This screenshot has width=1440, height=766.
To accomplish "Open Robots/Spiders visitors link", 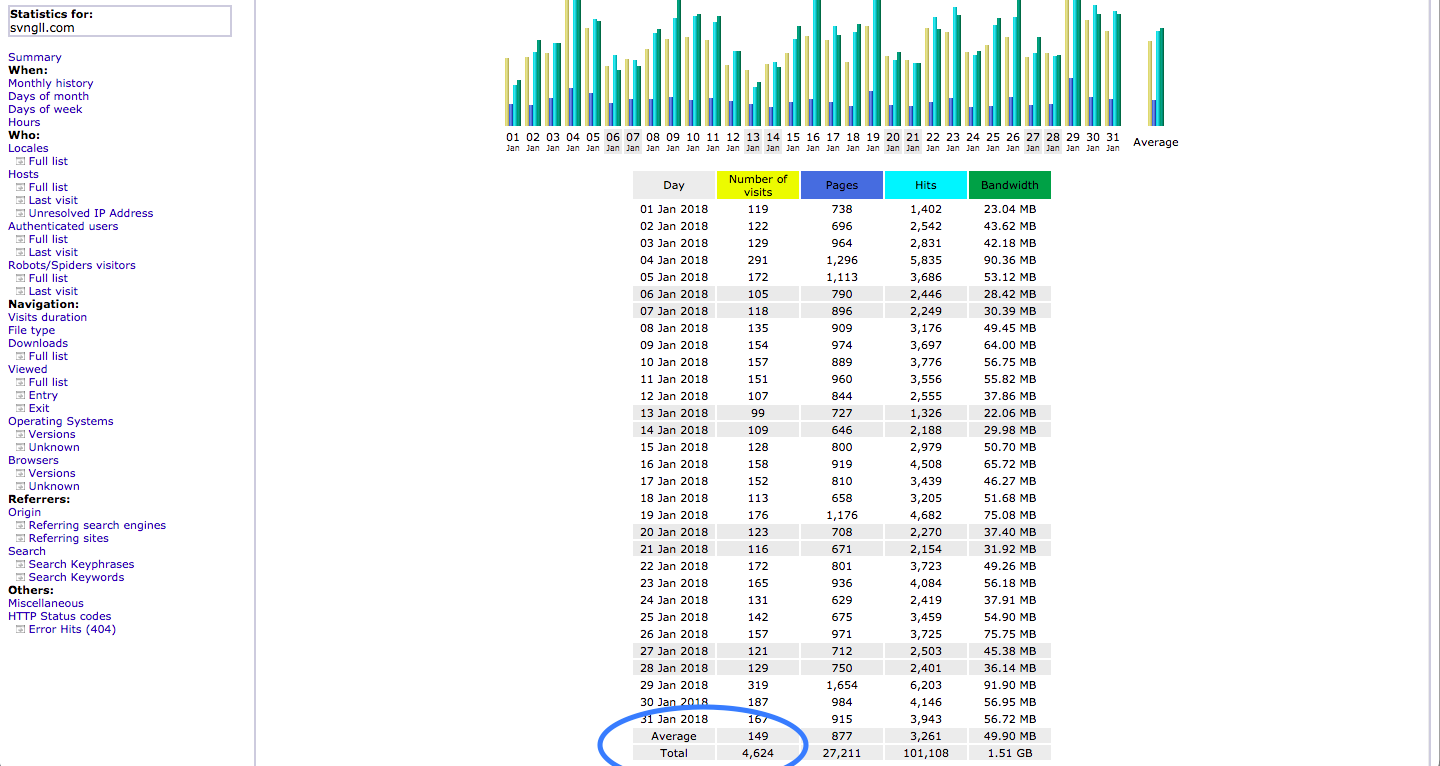I will pyautogui.click(x=72, y=265).
